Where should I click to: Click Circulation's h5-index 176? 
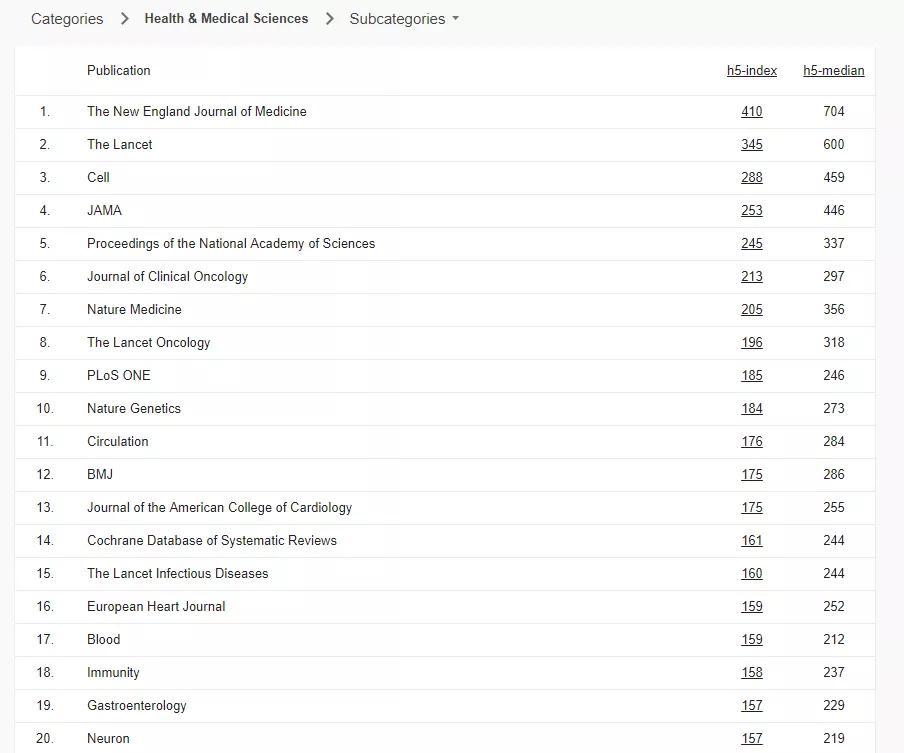[x=752, y=442]
